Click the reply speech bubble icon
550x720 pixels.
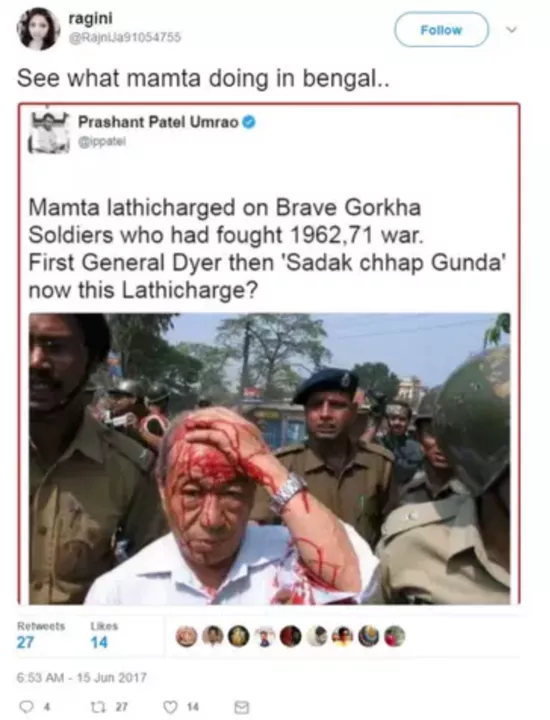[28, 707]
